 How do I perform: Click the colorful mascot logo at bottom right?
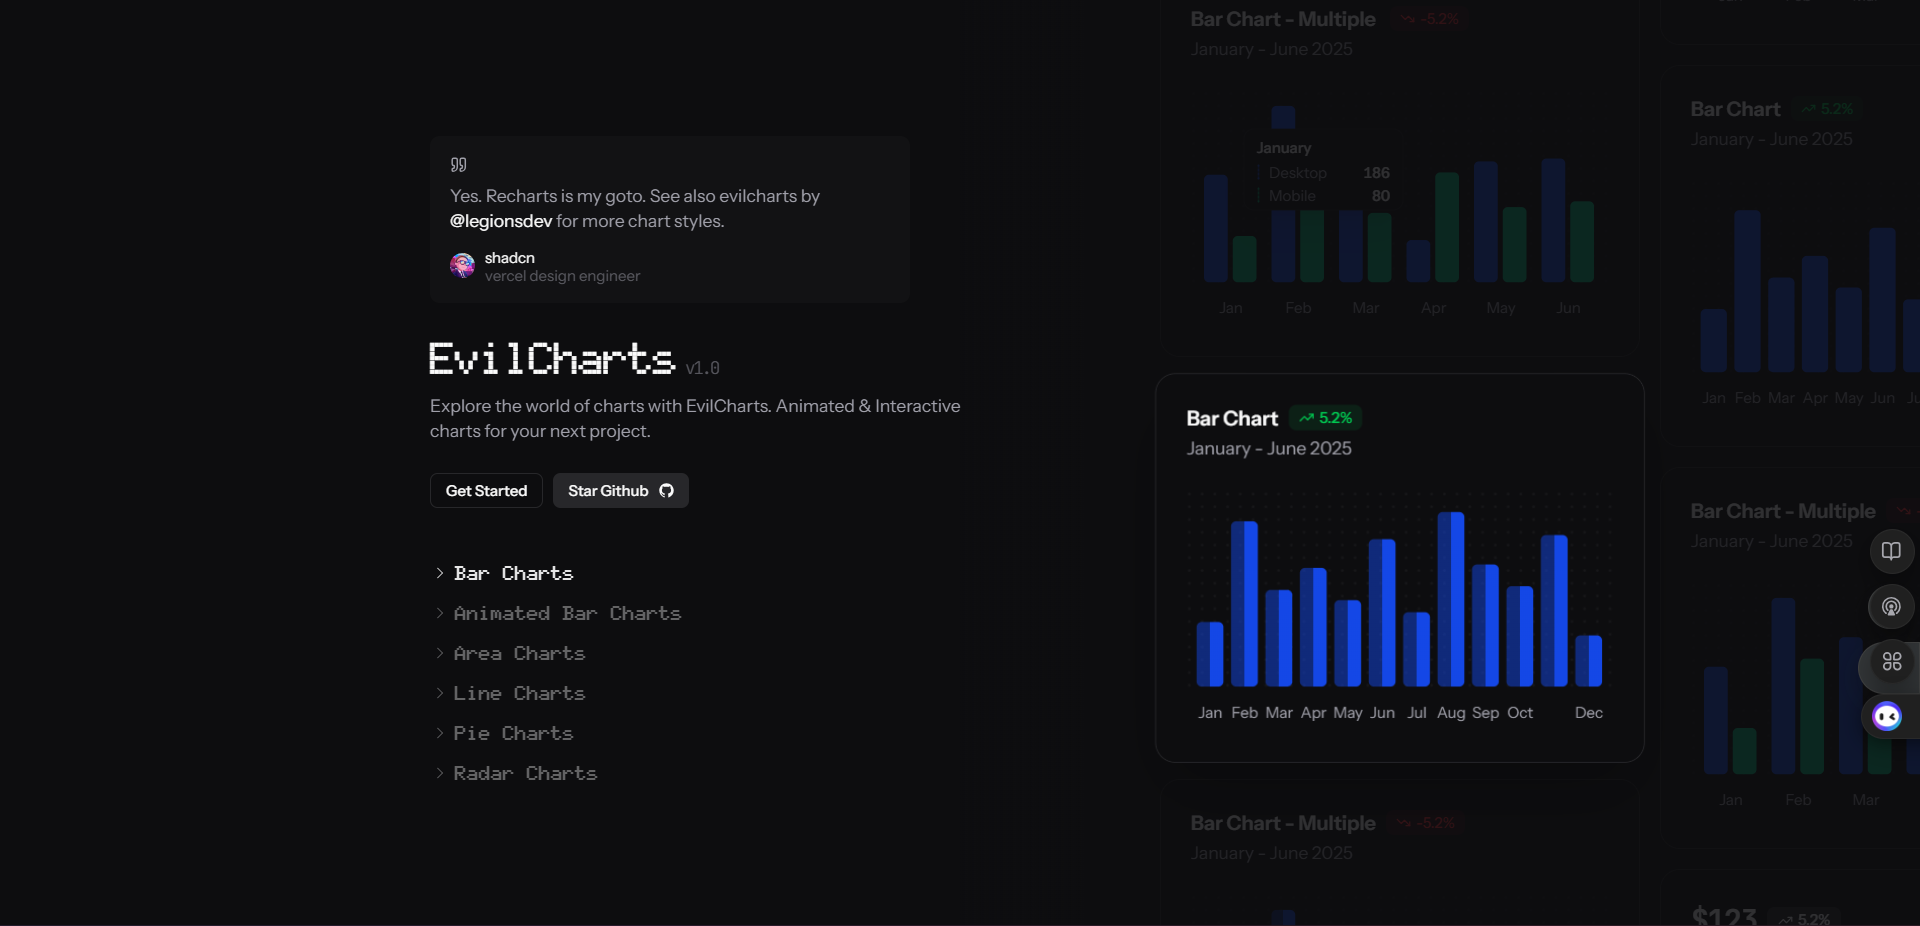pos(1886,717)
